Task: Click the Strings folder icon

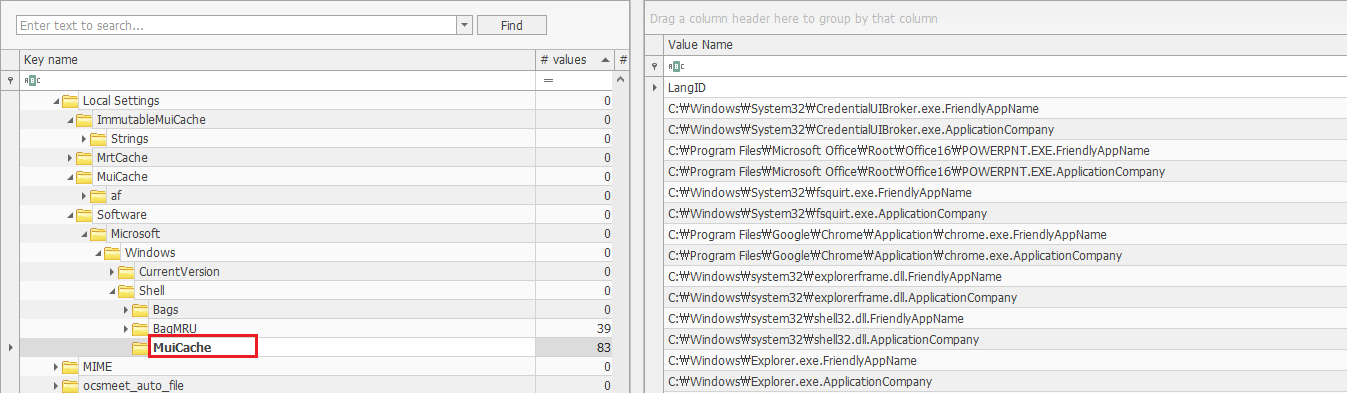Action: 98,139
